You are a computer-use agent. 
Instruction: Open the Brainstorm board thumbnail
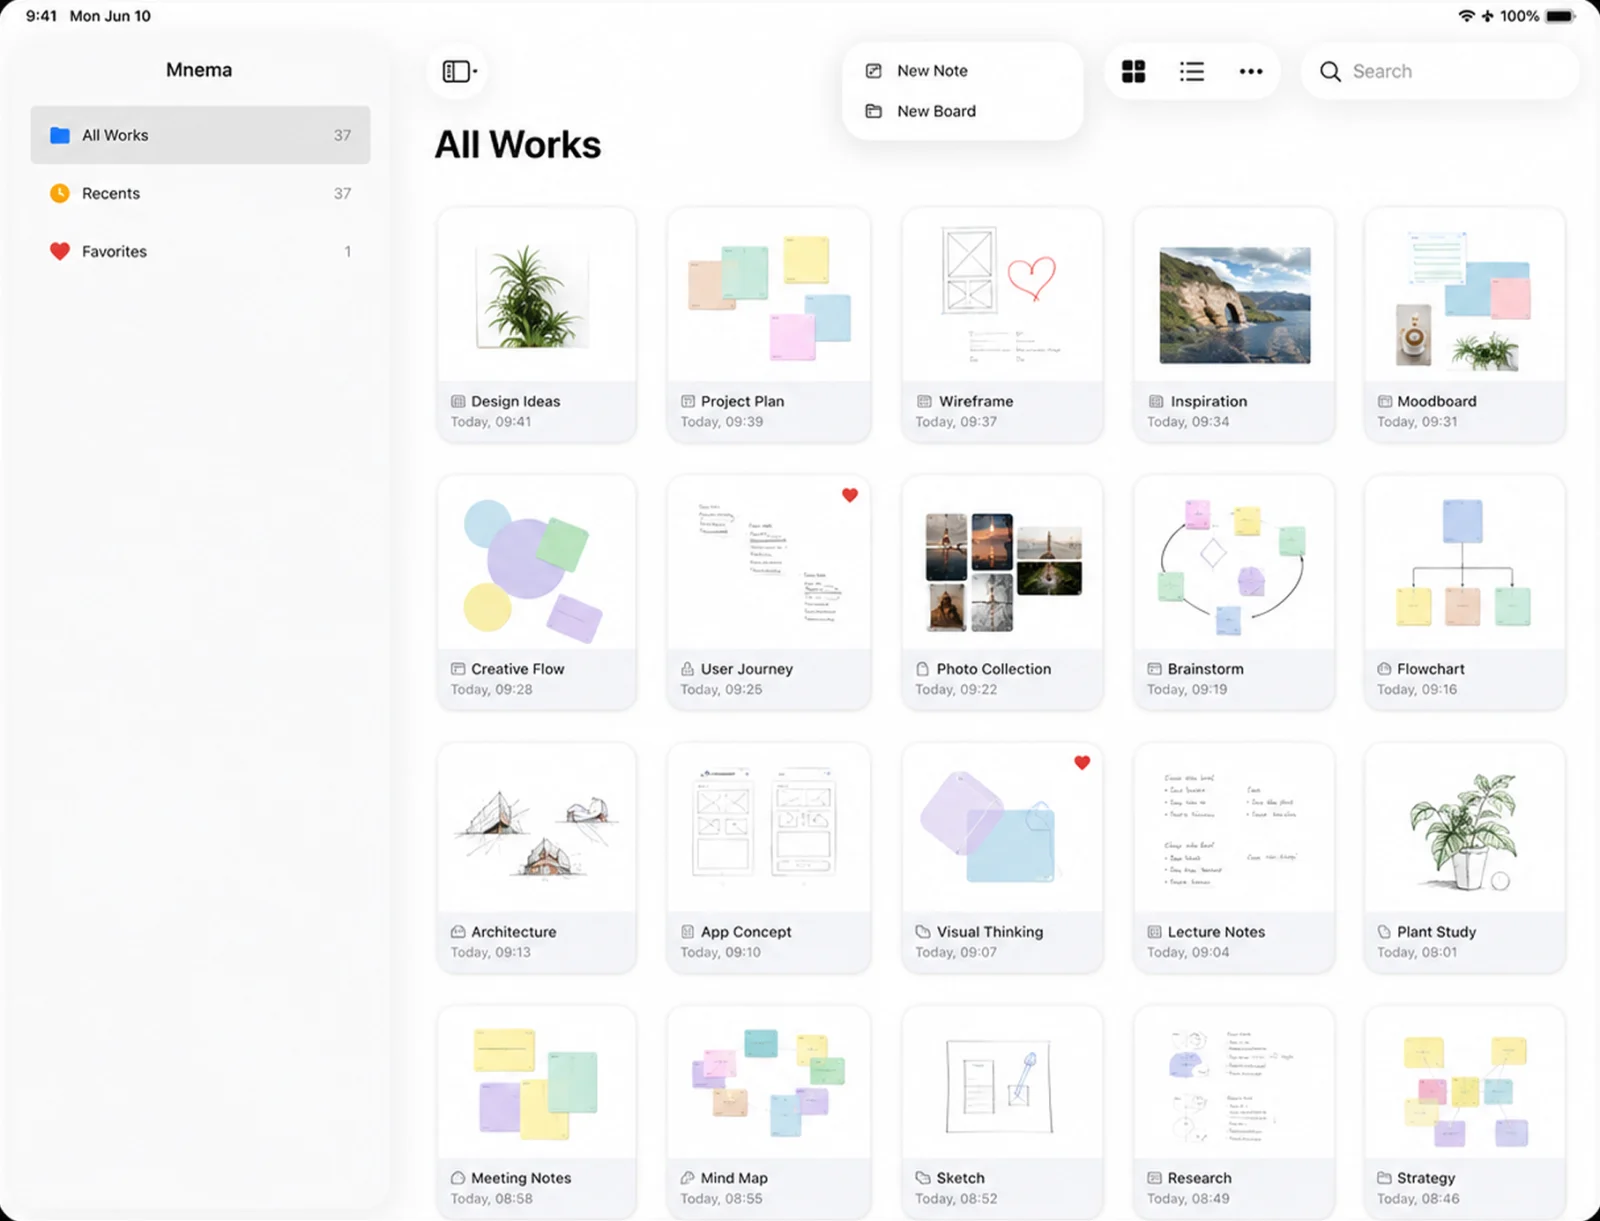pyautogui.click(x=1234, y=563)
